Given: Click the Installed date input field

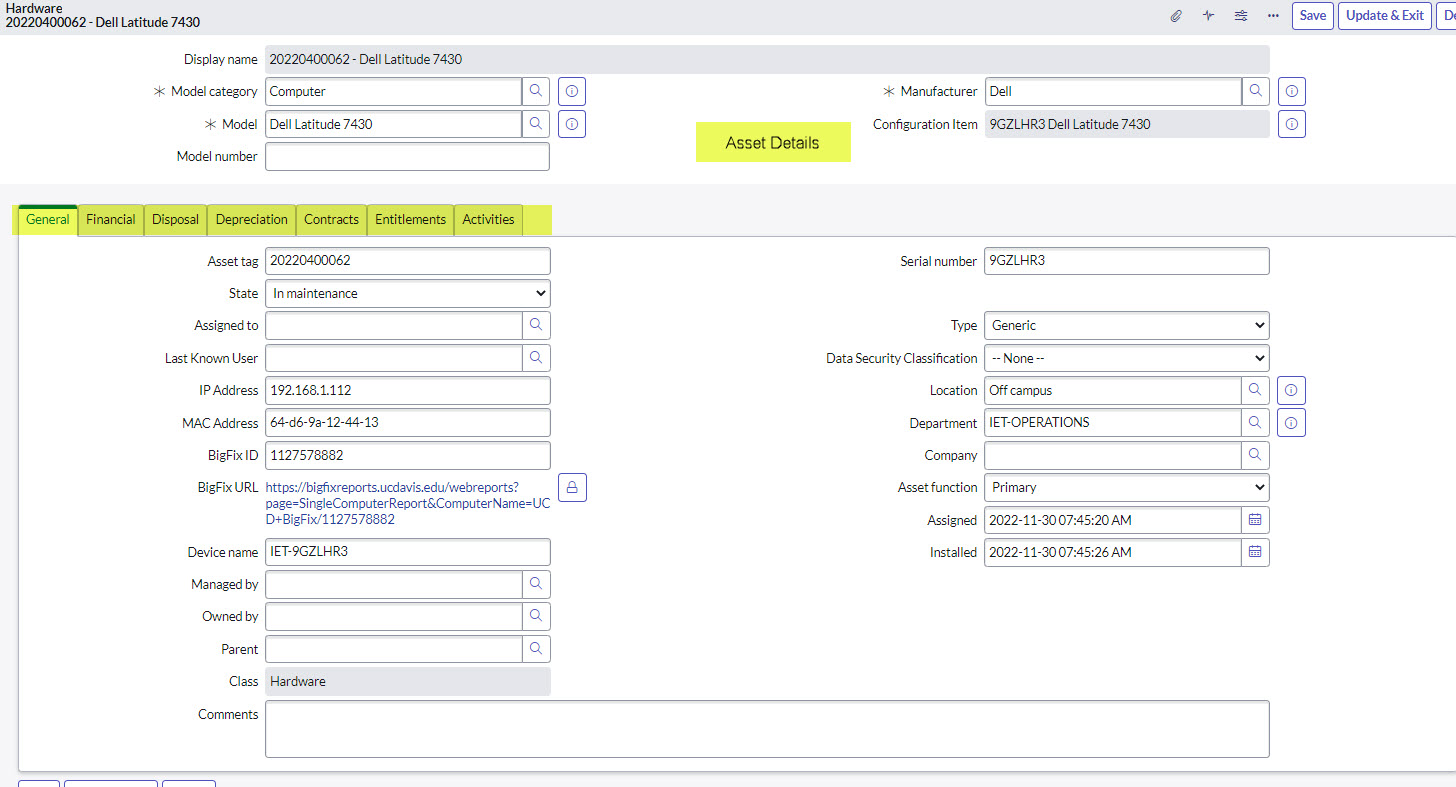Looking at the screenshot, I should [x=1113, y=552].
